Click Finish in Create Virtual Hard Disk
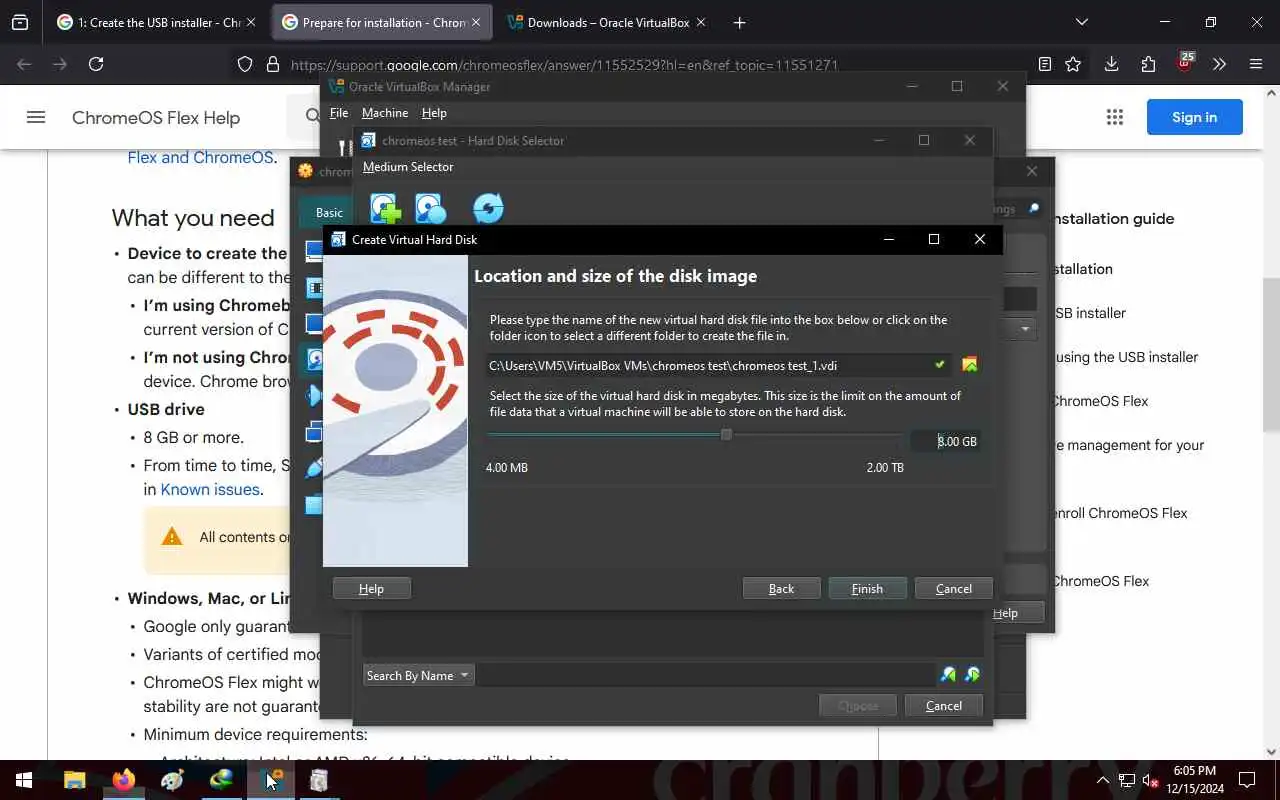 867,589
